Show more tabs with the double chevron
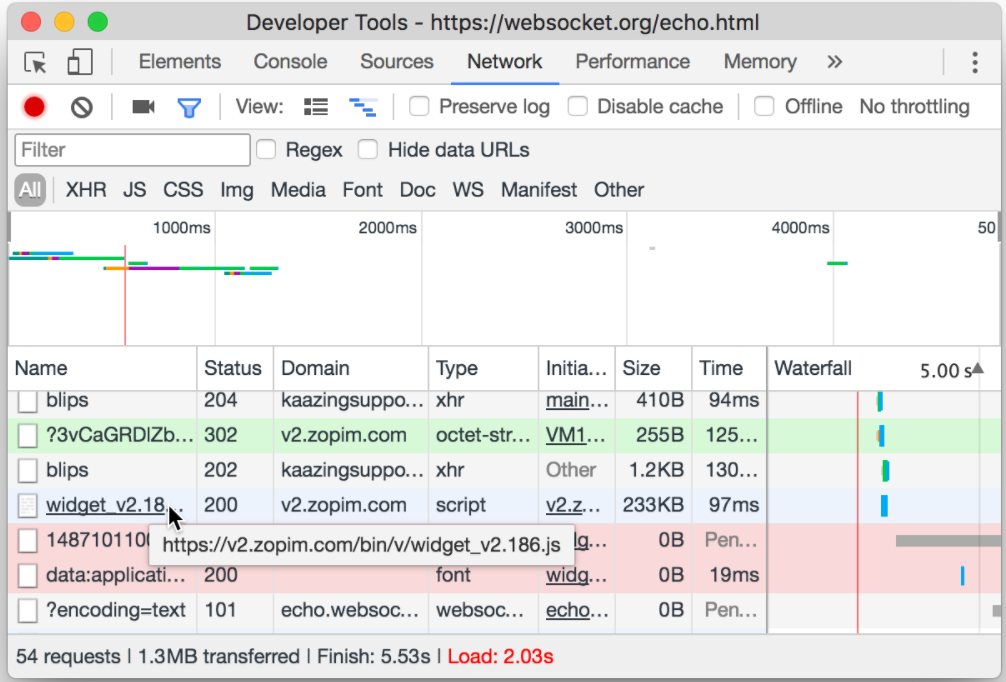Image resolution: width=1006 pixels, height=682 pixels. point(834,62)
